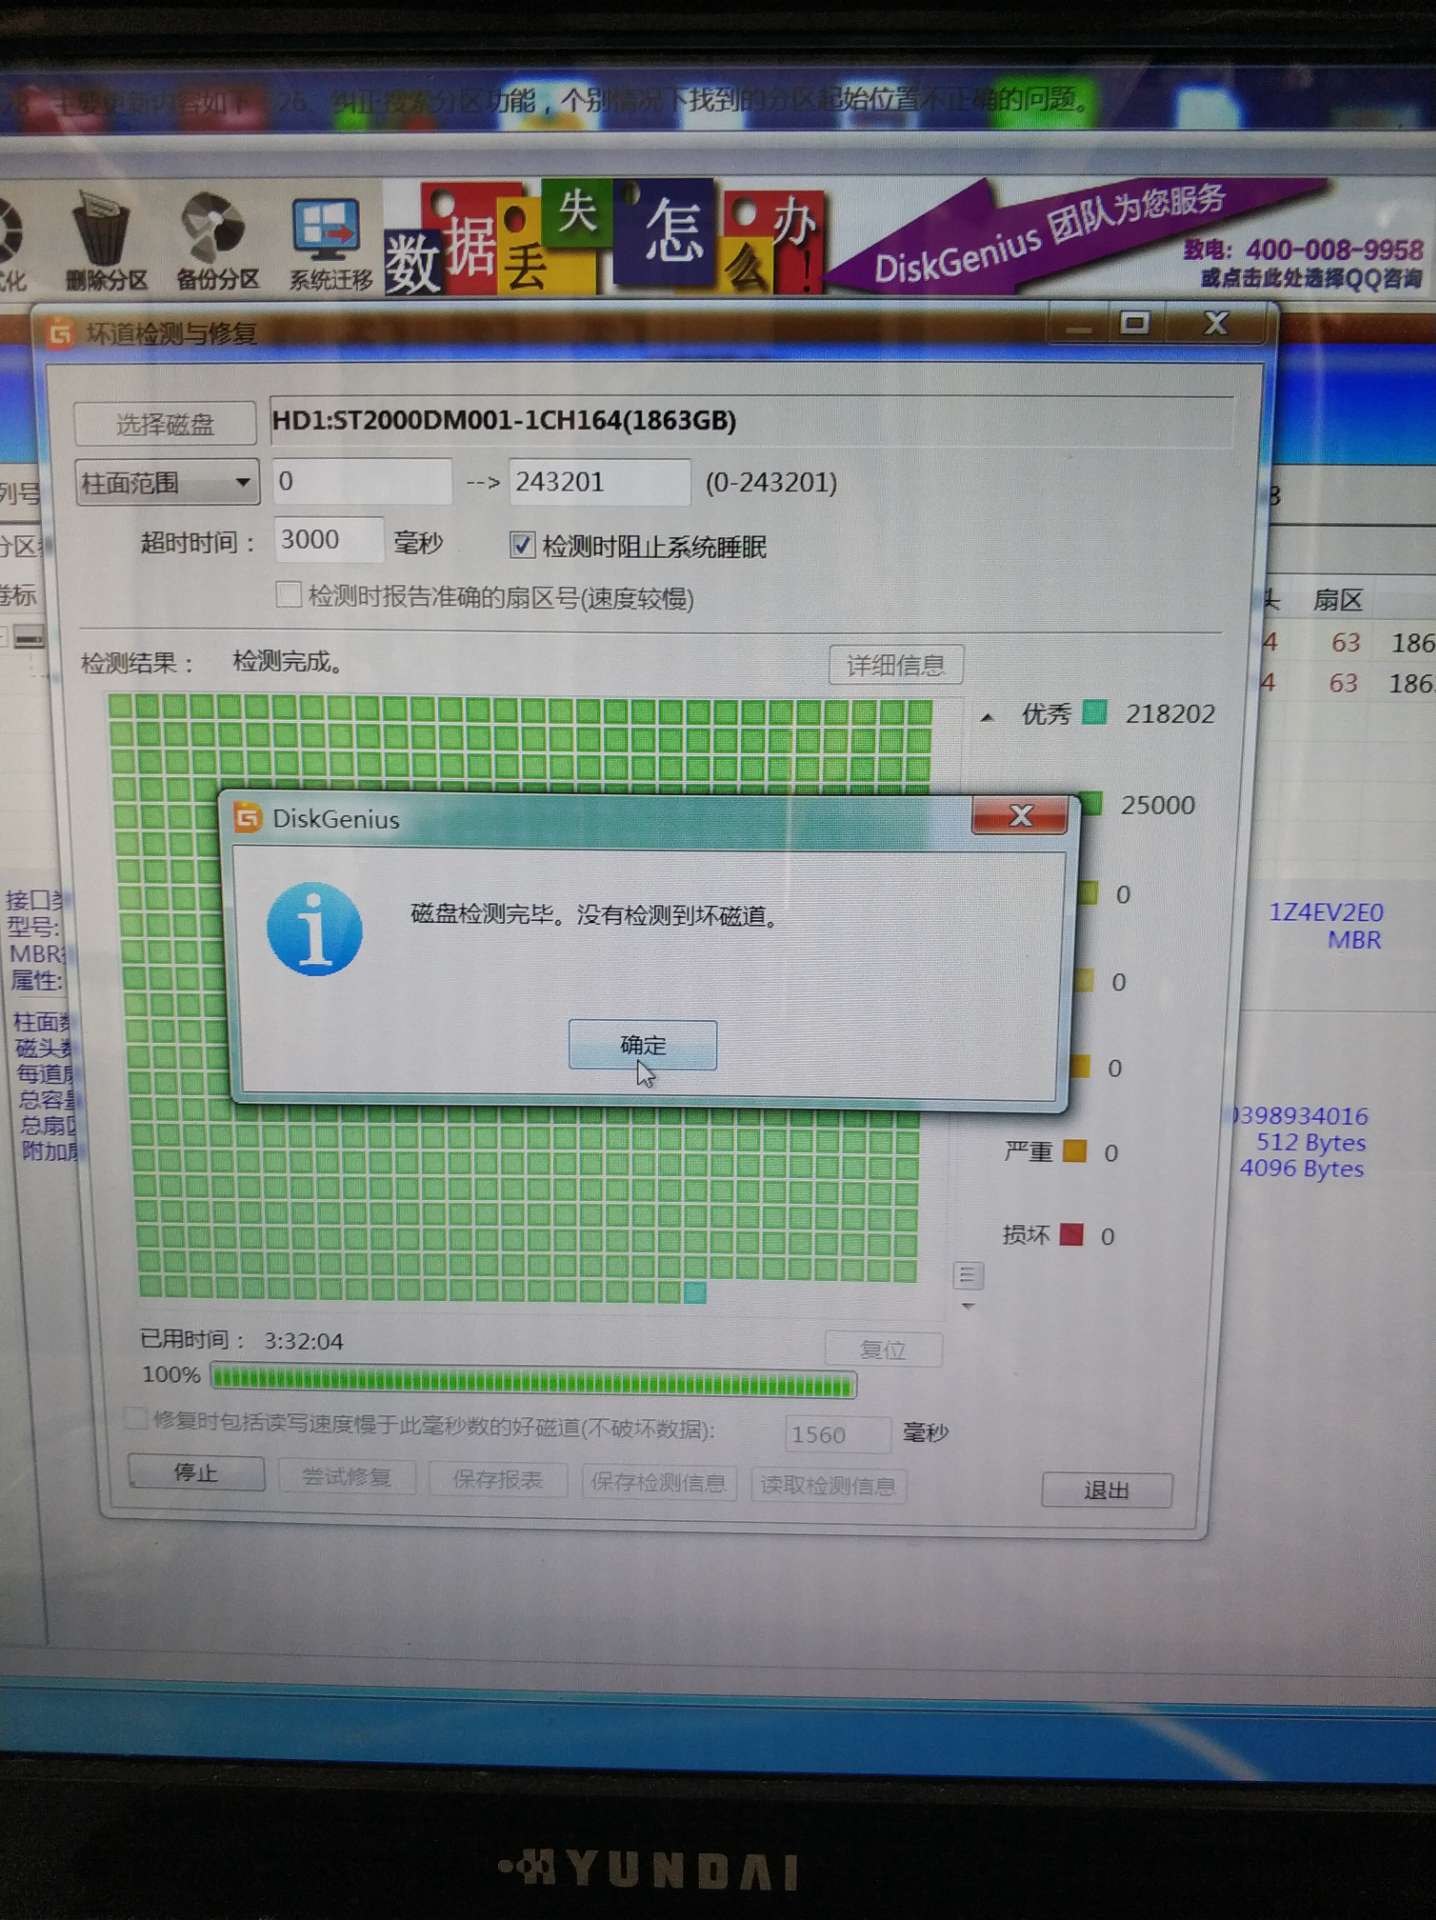Close the 坏道检测与修复 window
This screenshot has width=1436, height=1920.
1216,322
